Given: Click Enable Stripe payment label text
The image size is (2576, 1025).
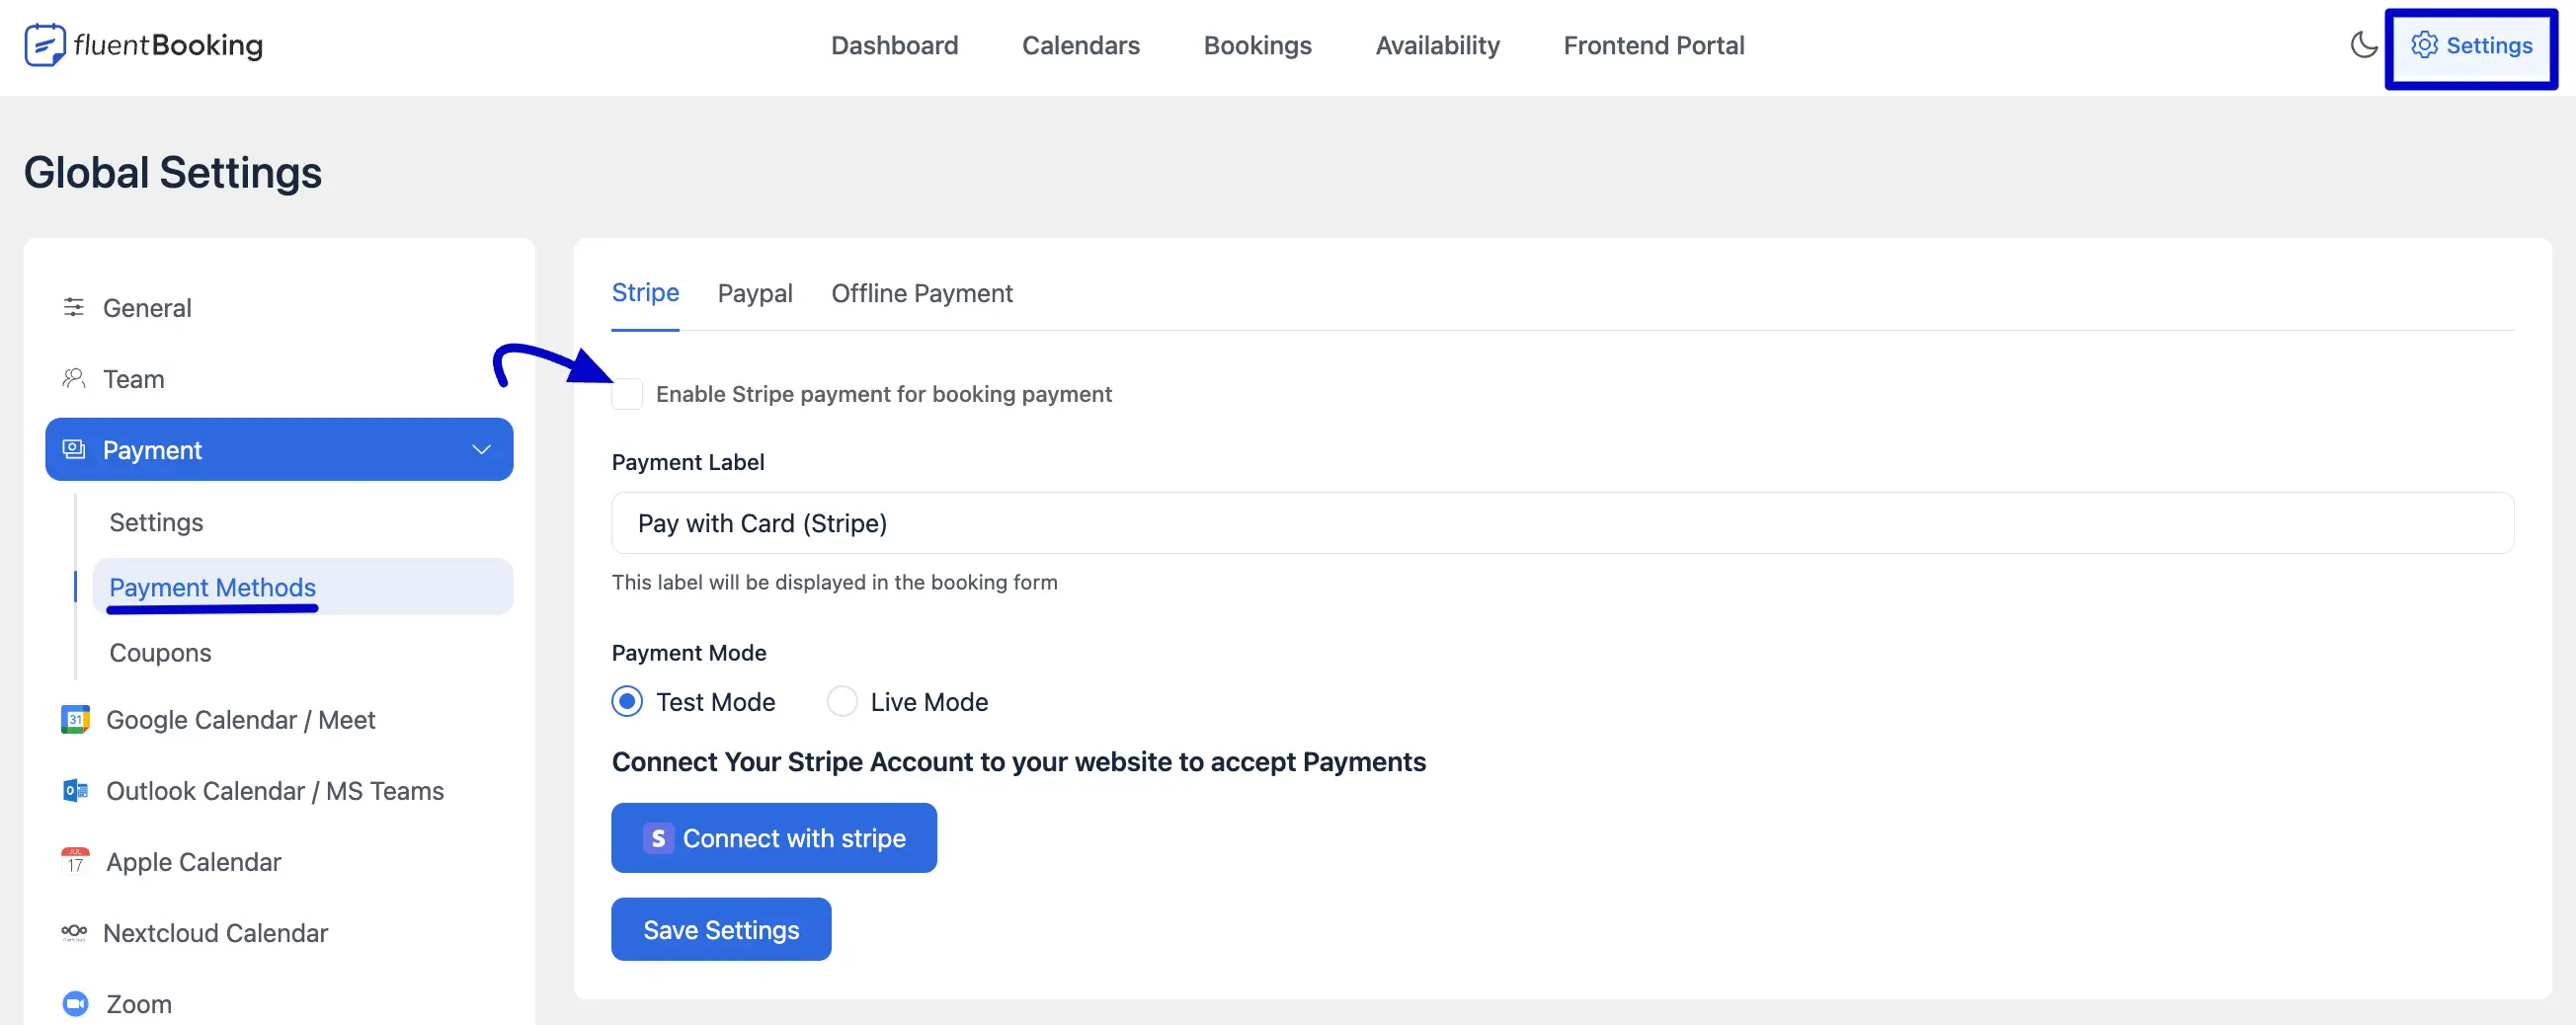Looking at the screenshot, I should [884, 394].
